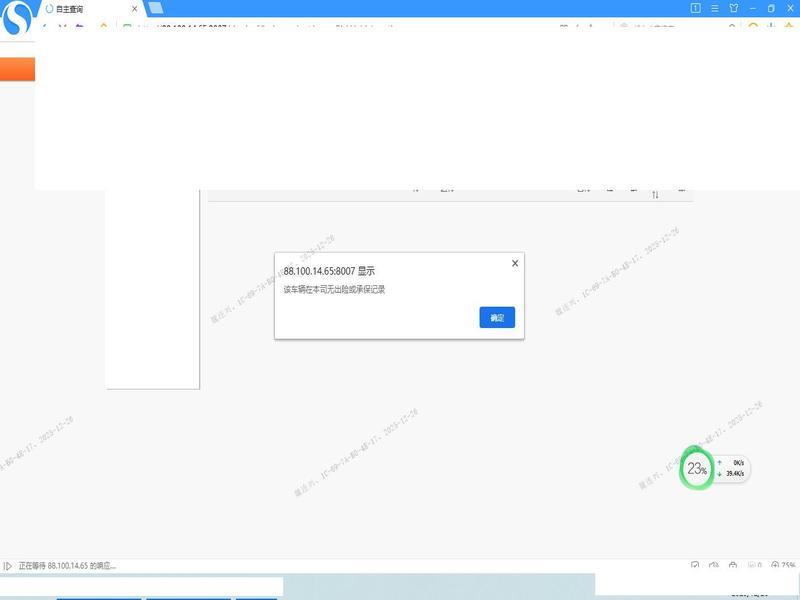Open the skin shirt icon in title bar

[733, 8]
